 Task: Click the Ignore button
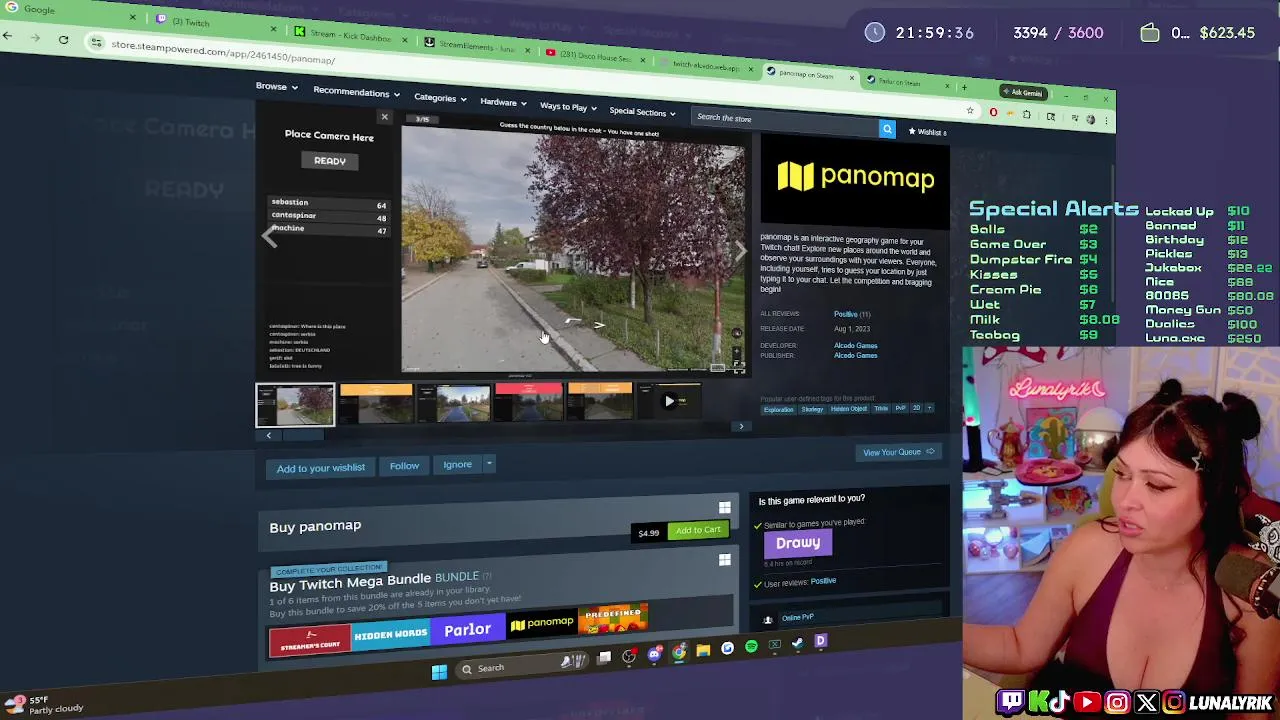point(457,464)
